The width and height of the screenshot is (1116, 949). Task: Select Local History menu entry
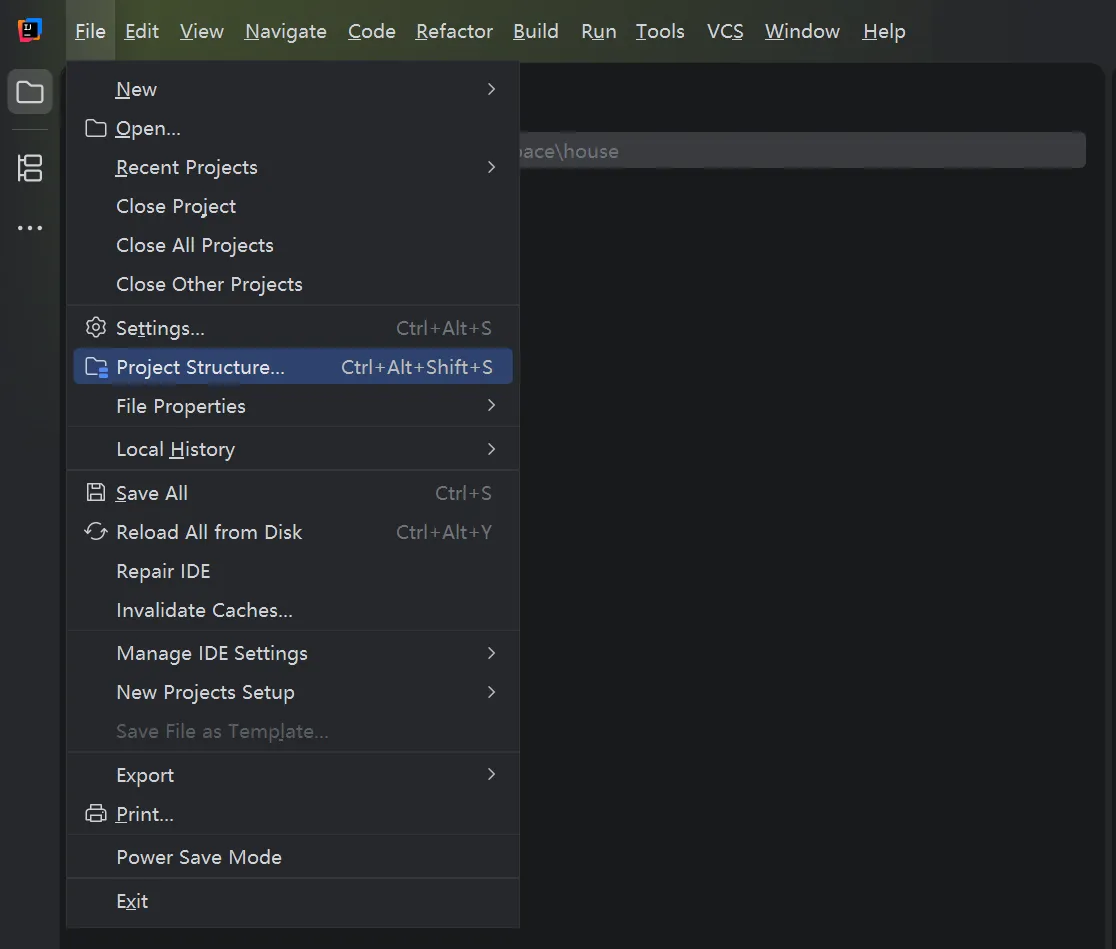(293, 449)
